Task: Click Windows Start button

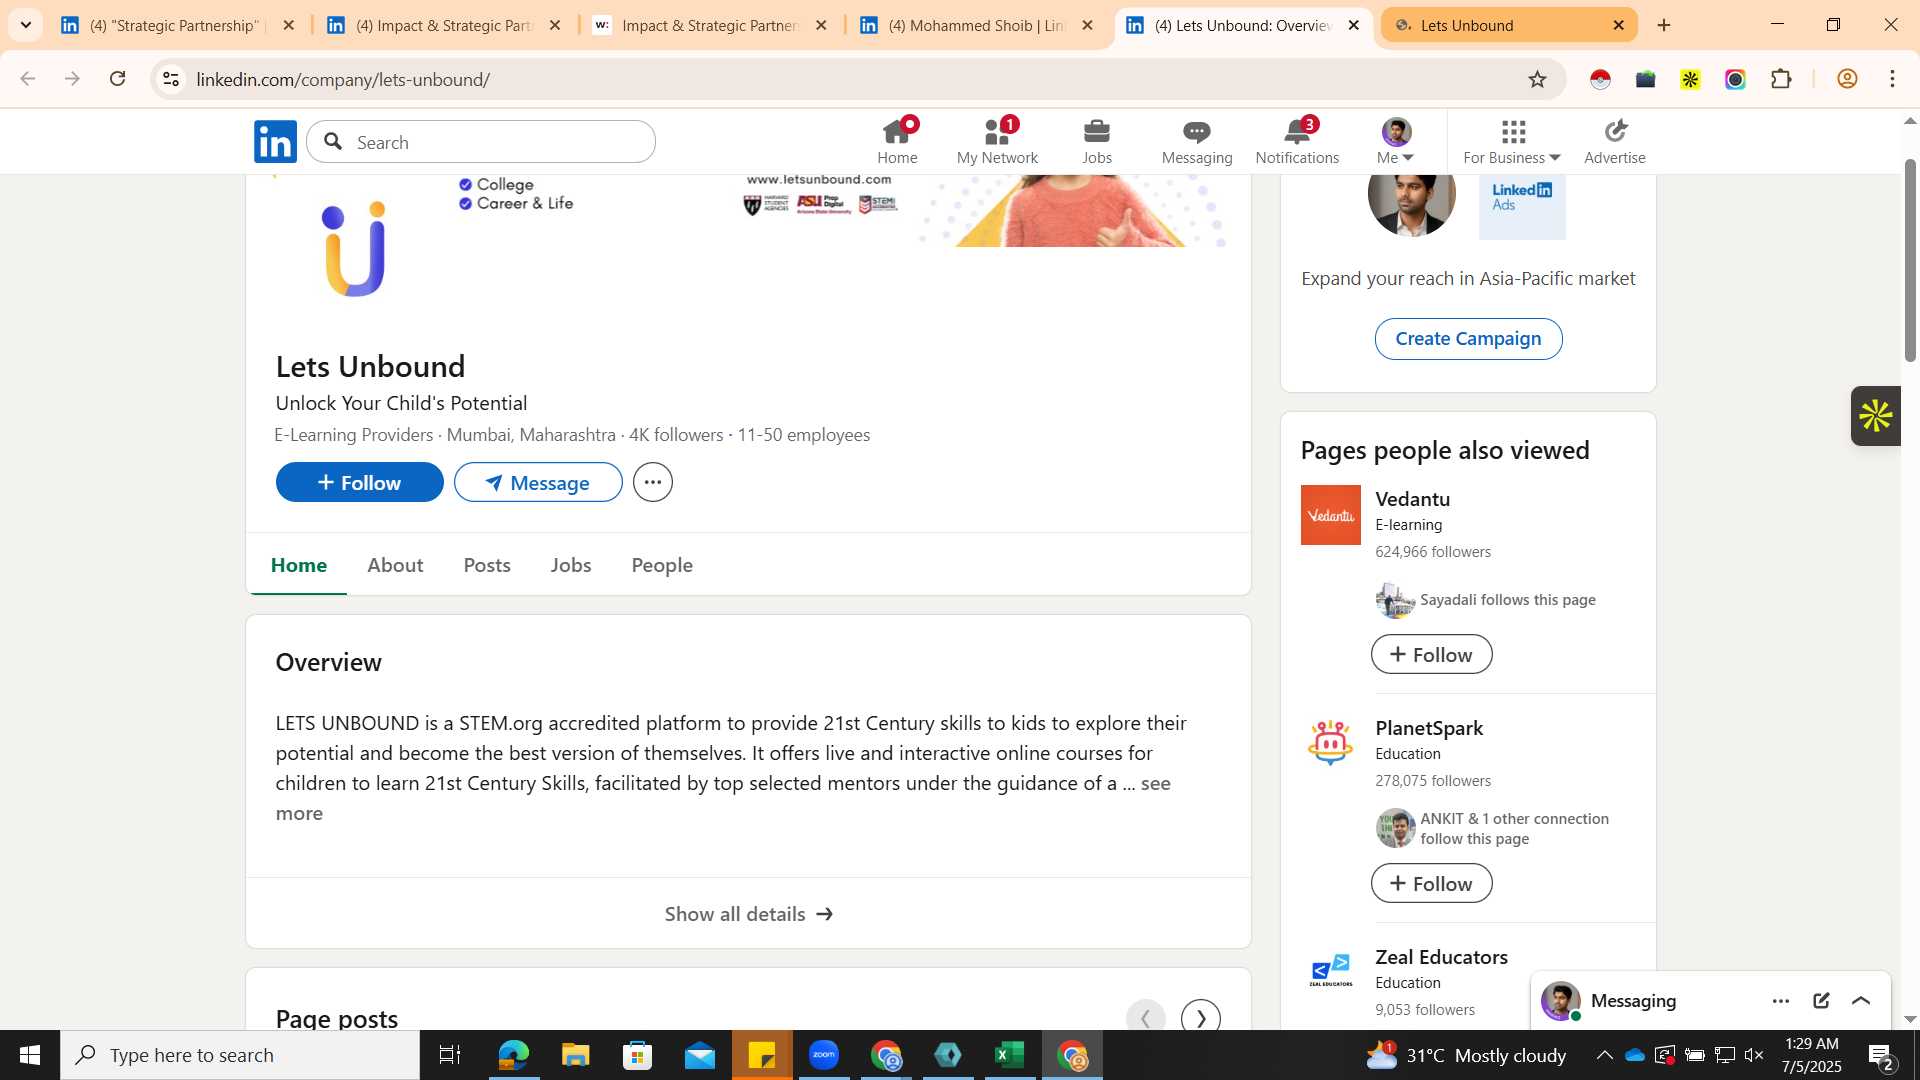Action: pos(29,1055)
